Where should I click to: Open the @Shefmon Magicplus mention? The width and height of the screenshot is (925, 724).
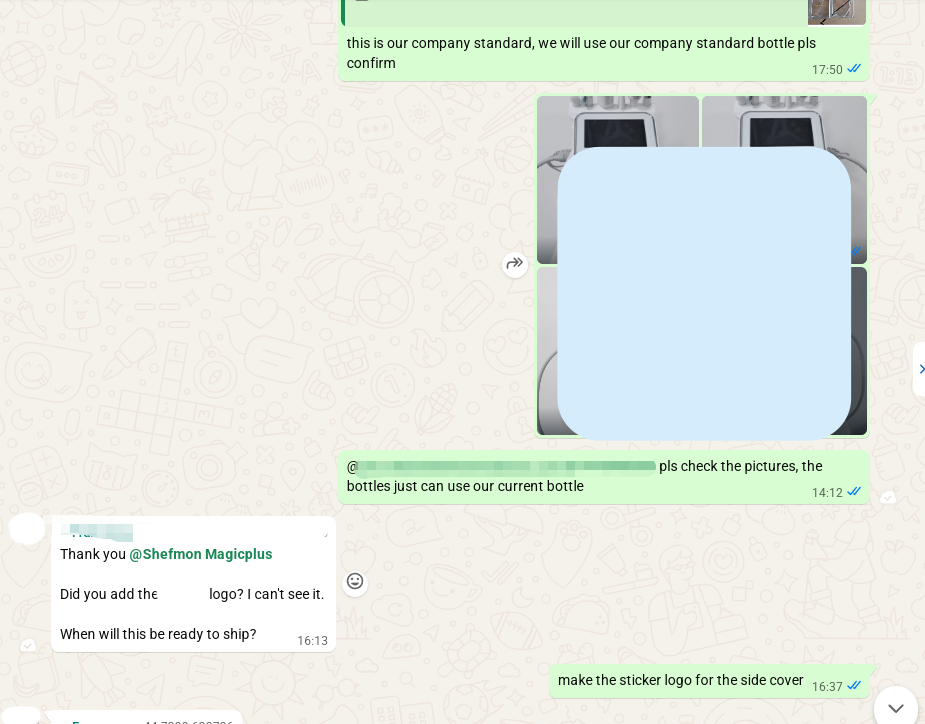tap(201, 554)
